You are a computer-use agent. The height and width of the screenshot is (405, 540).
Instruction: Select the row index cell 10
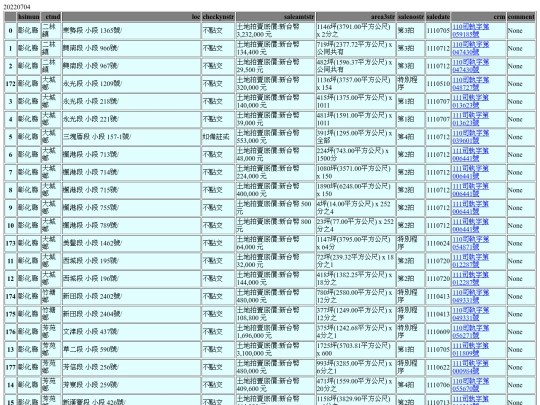(x=10, y=226)
